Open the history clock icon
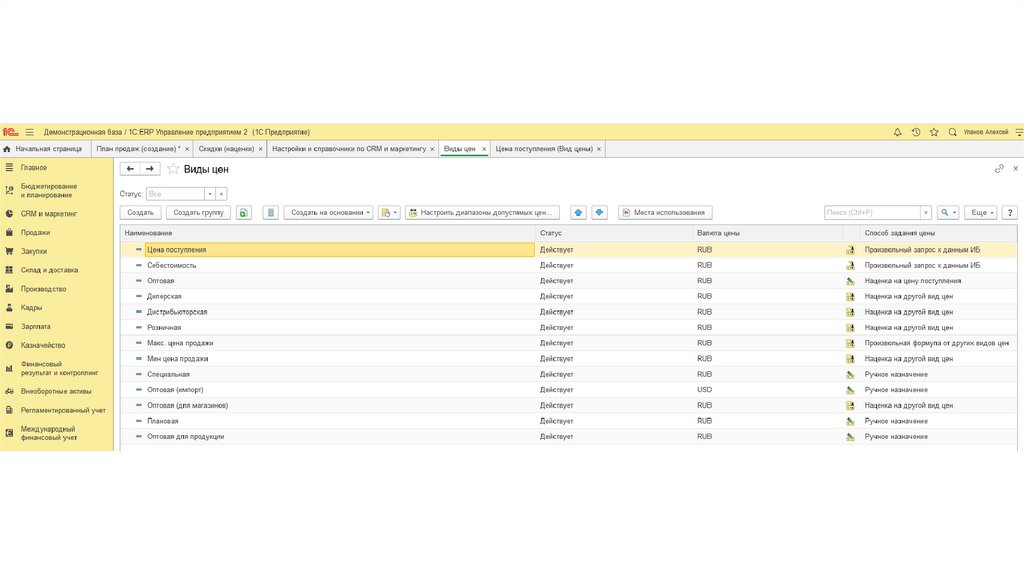 click(916, 132)
